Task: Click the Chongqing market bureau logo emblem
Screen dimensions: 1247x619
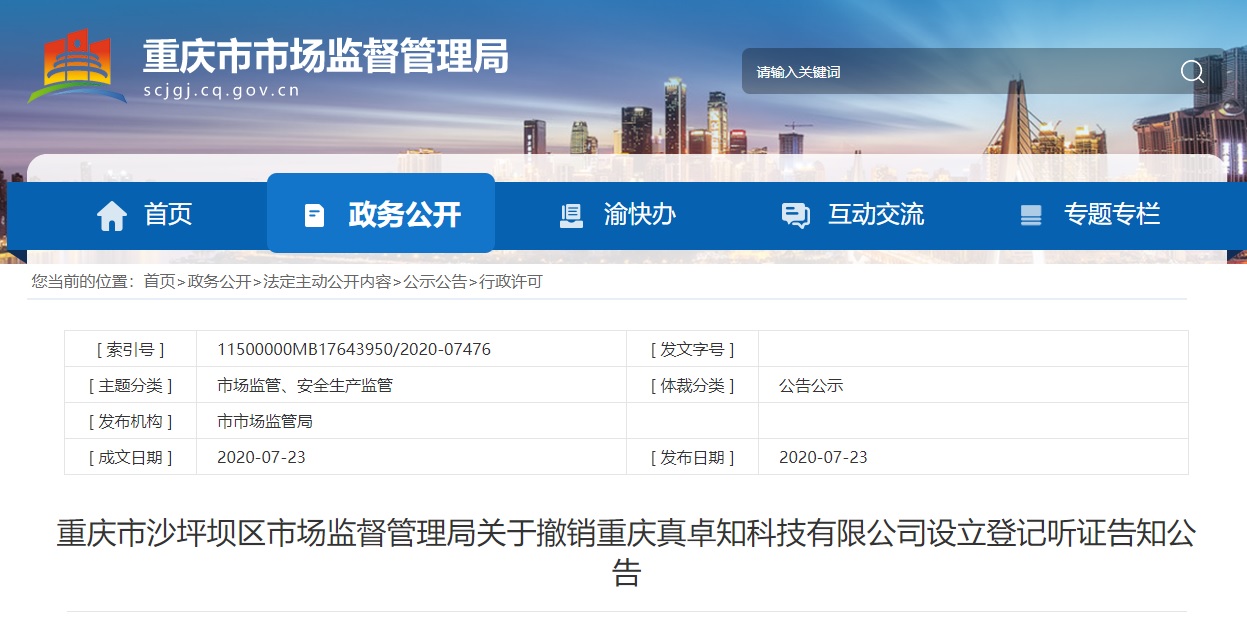Action: pyautogui.click(x=77, y=66)
